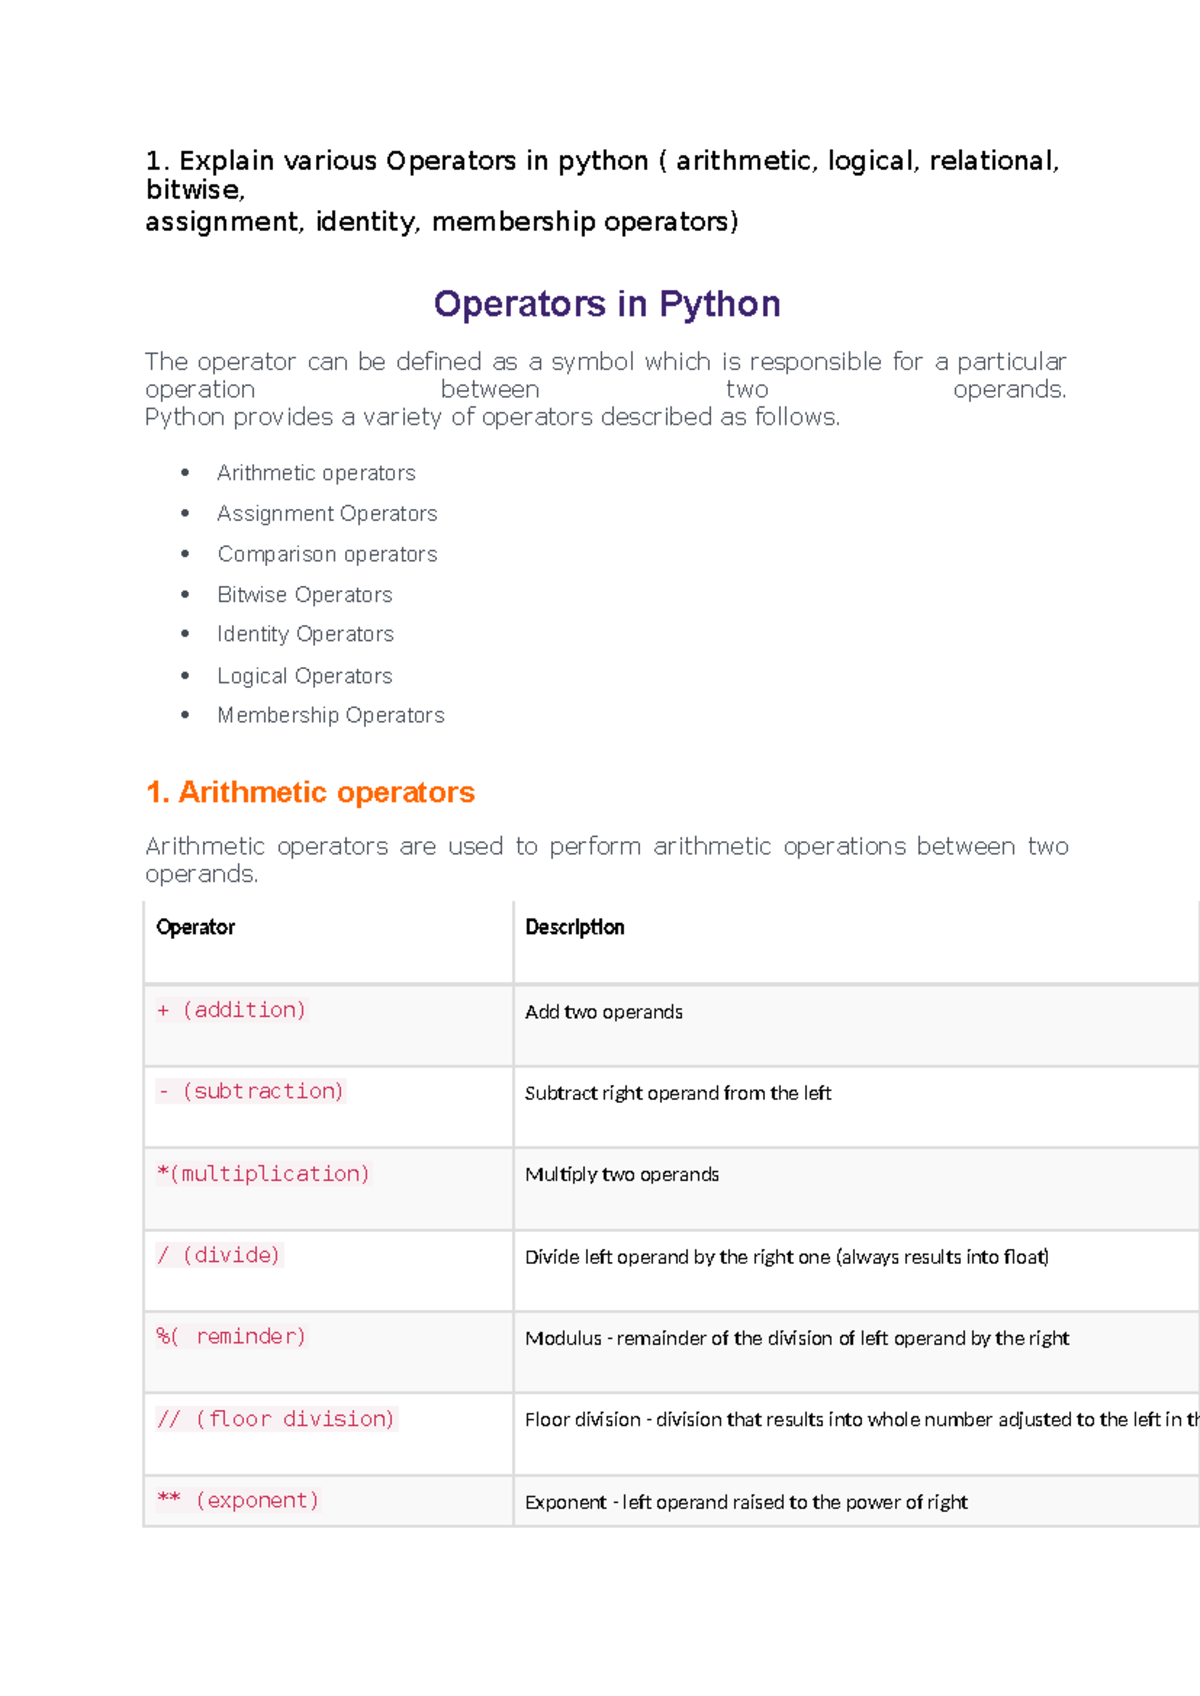The width and height of the screenshot is (1200, 1696).
Task: Click the '- (subtraction)' operator cell
Action: tap(250, 1091)
